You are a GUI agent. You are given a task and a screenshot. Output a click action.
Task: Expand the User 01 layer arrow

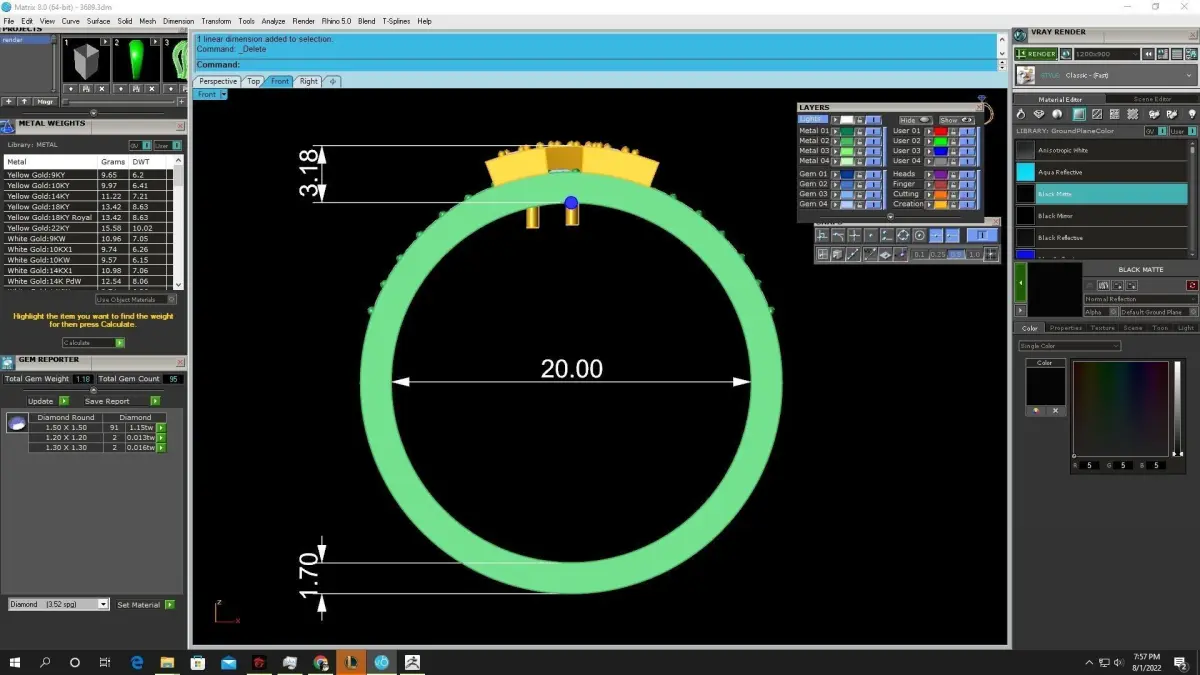coord(929,131)
